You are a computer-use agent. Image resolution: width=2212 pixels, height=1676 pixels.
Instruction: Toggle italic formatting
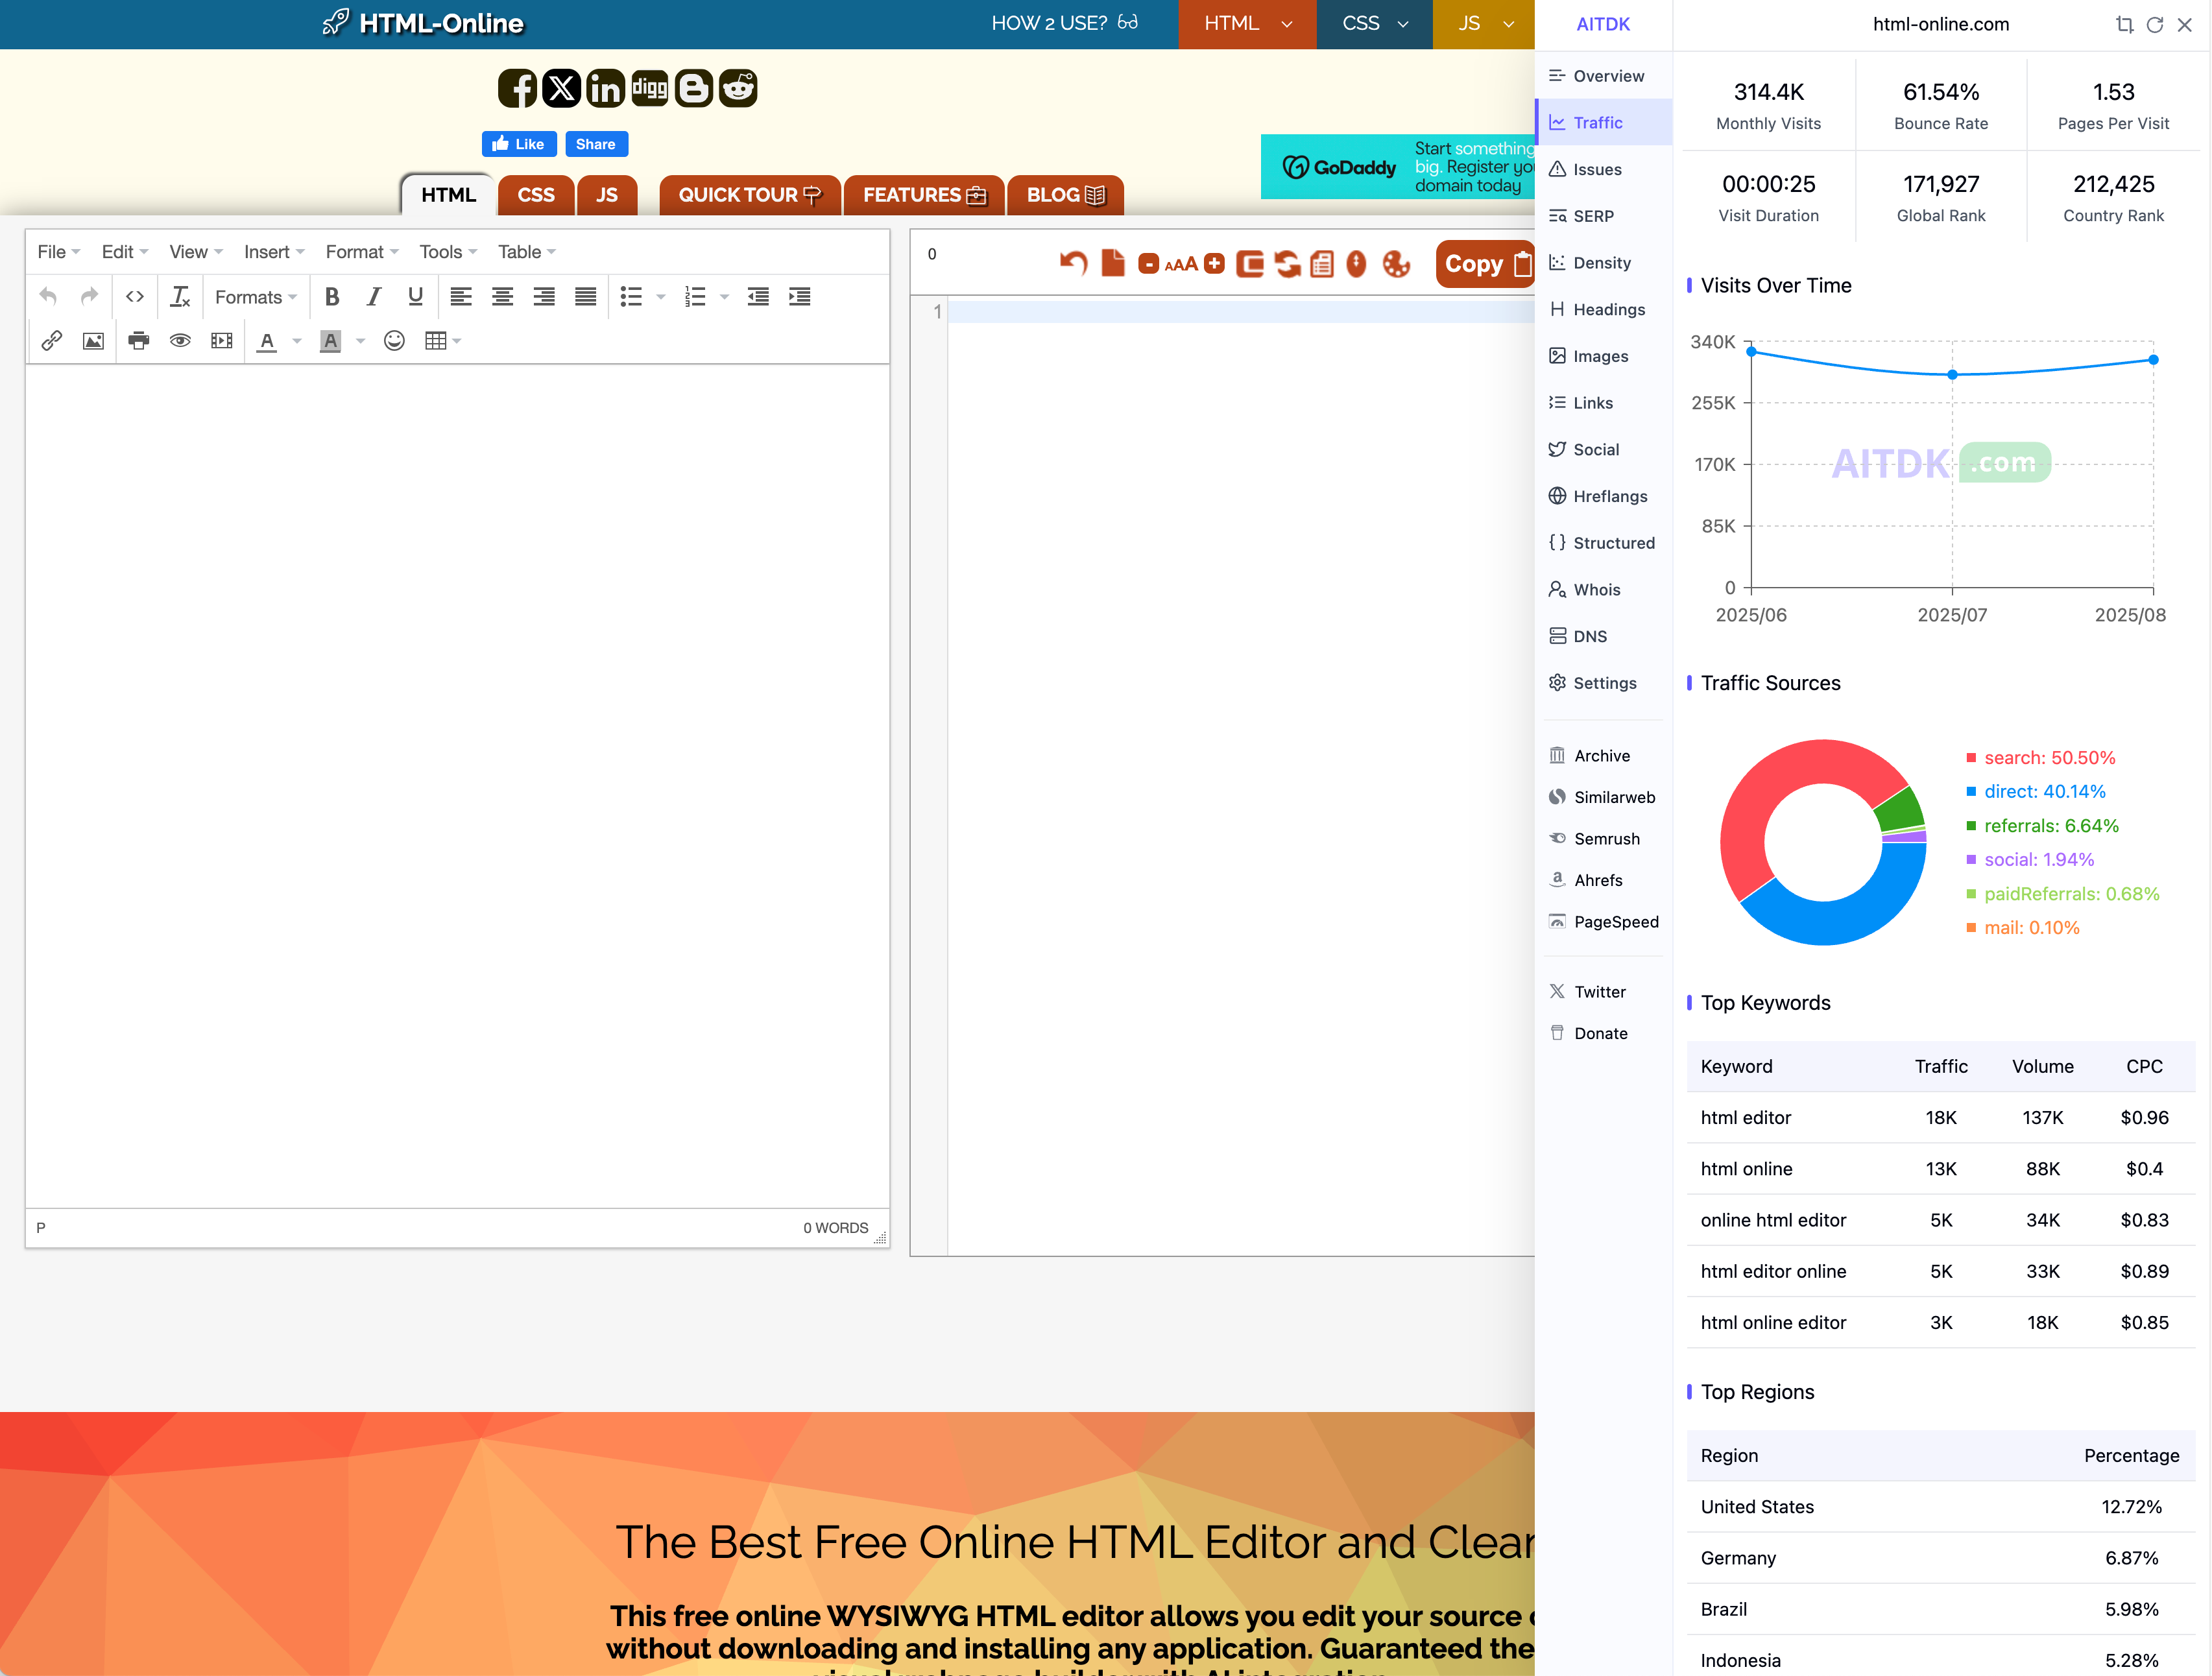tap(374, 297)
